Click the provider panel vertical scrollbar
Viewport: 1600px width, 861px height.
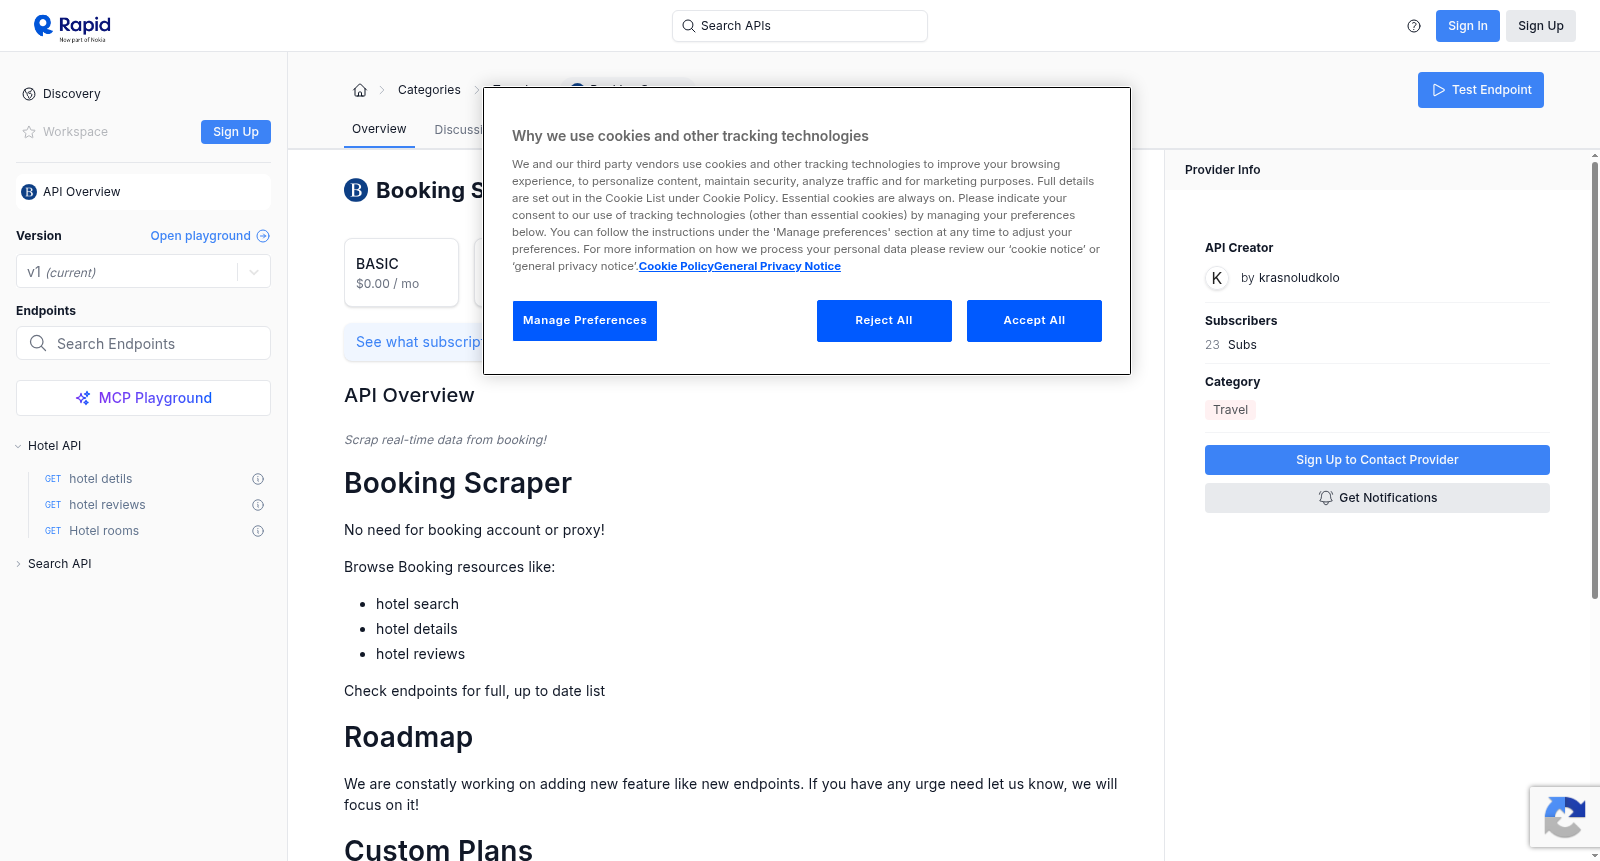[x=1595, y=380]
